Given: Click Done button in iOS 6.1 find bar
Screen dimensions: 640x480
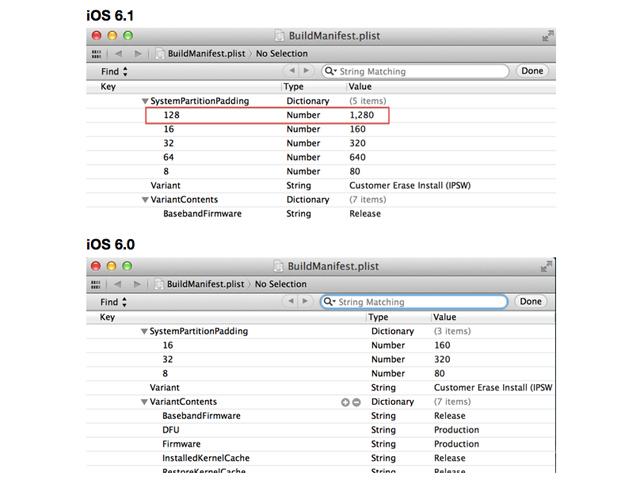Looking at the screenshot, I should pos(532,71).
